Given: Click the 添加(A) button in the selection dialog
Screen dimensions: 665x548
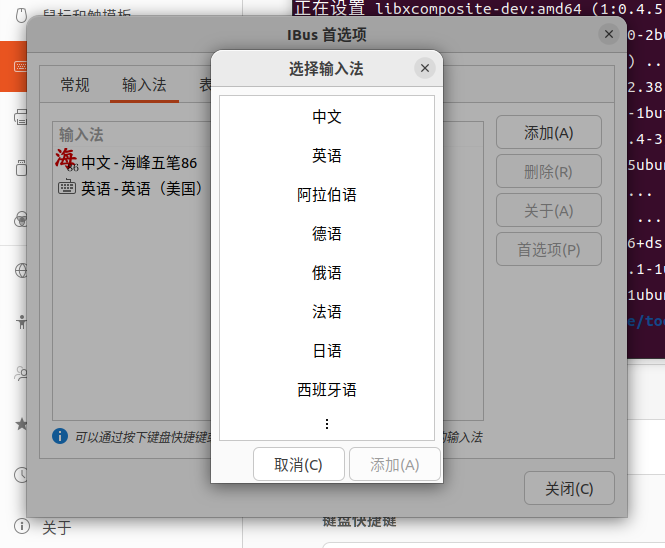Looking at the screenshot, I should coord(395,464).
